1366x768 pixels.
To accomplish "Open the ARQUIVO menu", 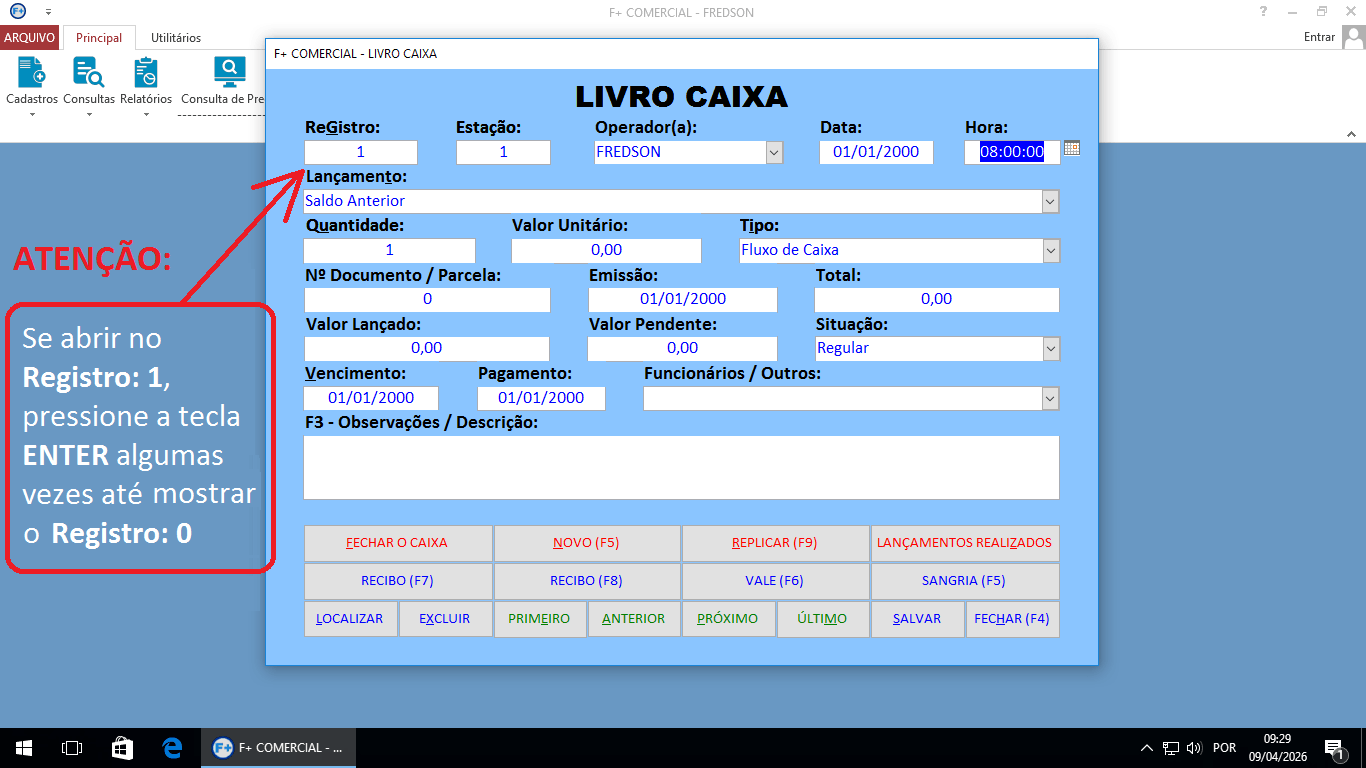I will point(30,37).
